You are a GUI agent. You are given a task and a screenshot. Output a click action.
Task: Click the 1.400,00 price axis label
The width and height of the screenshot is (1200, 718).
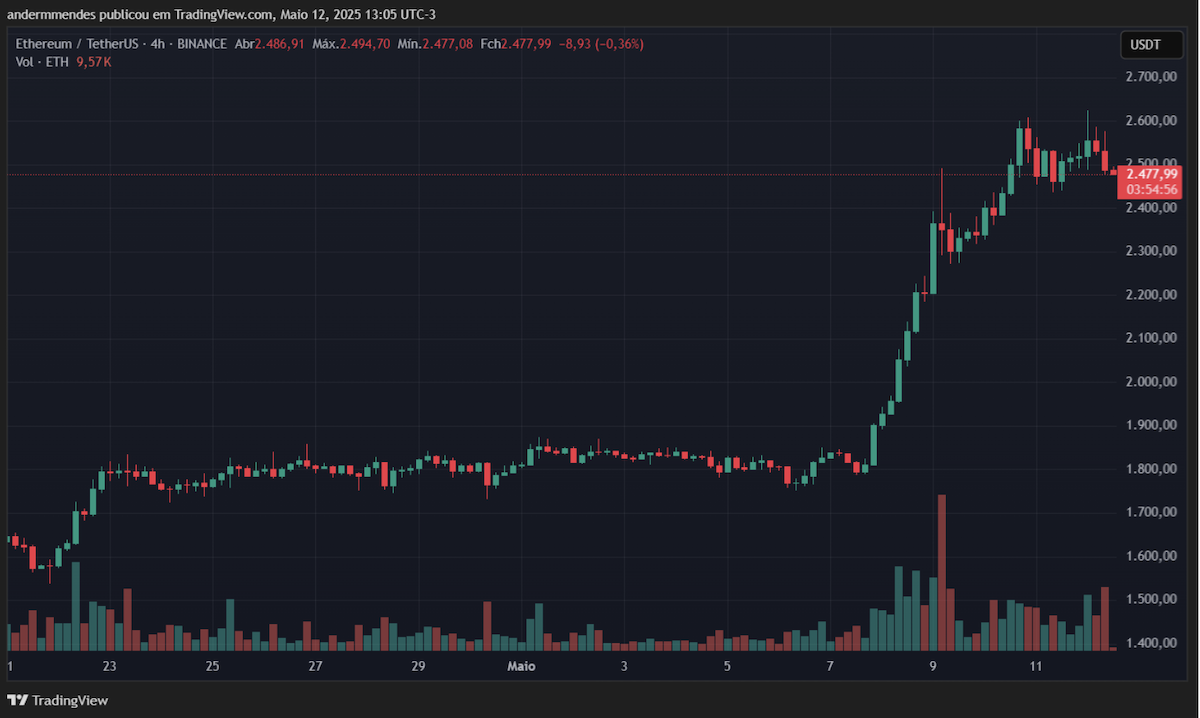click(x=1149, y=643)
